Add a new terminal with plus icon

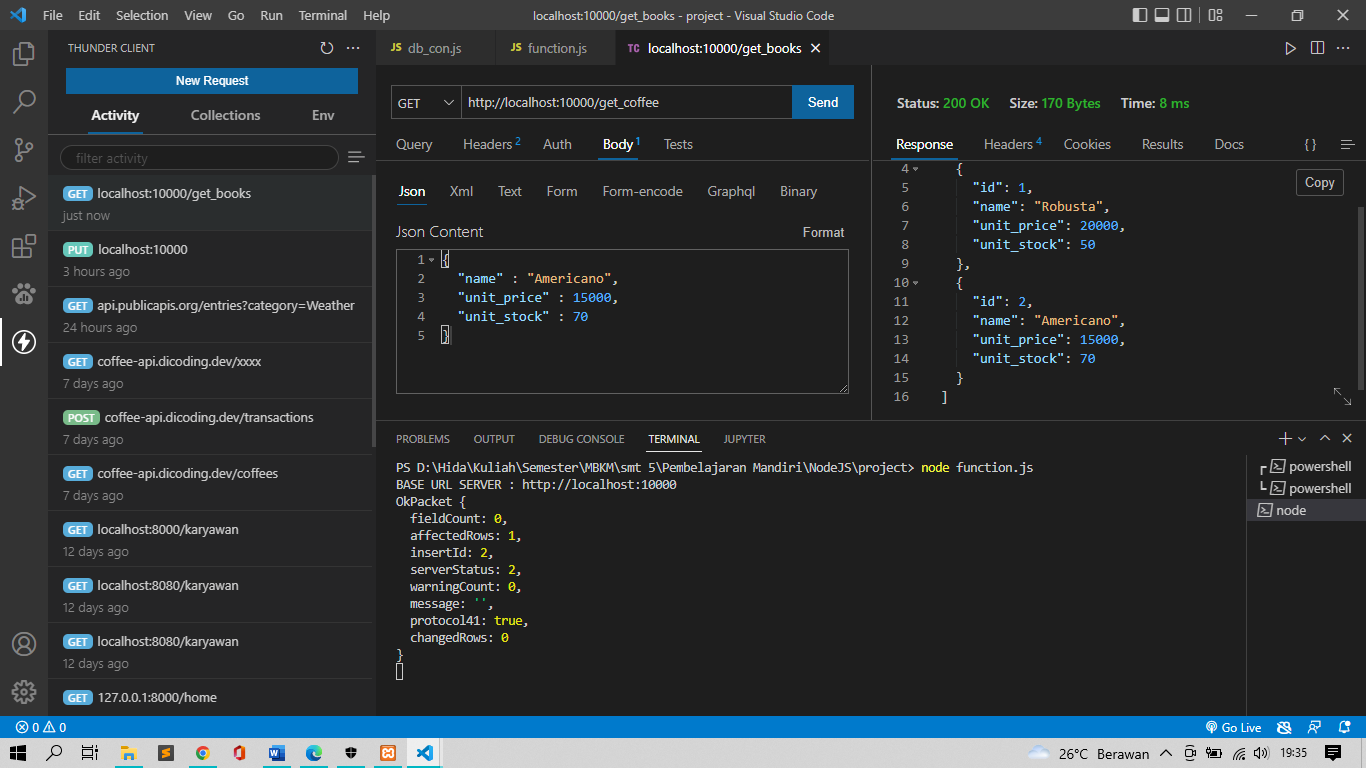pos(1285,439)
